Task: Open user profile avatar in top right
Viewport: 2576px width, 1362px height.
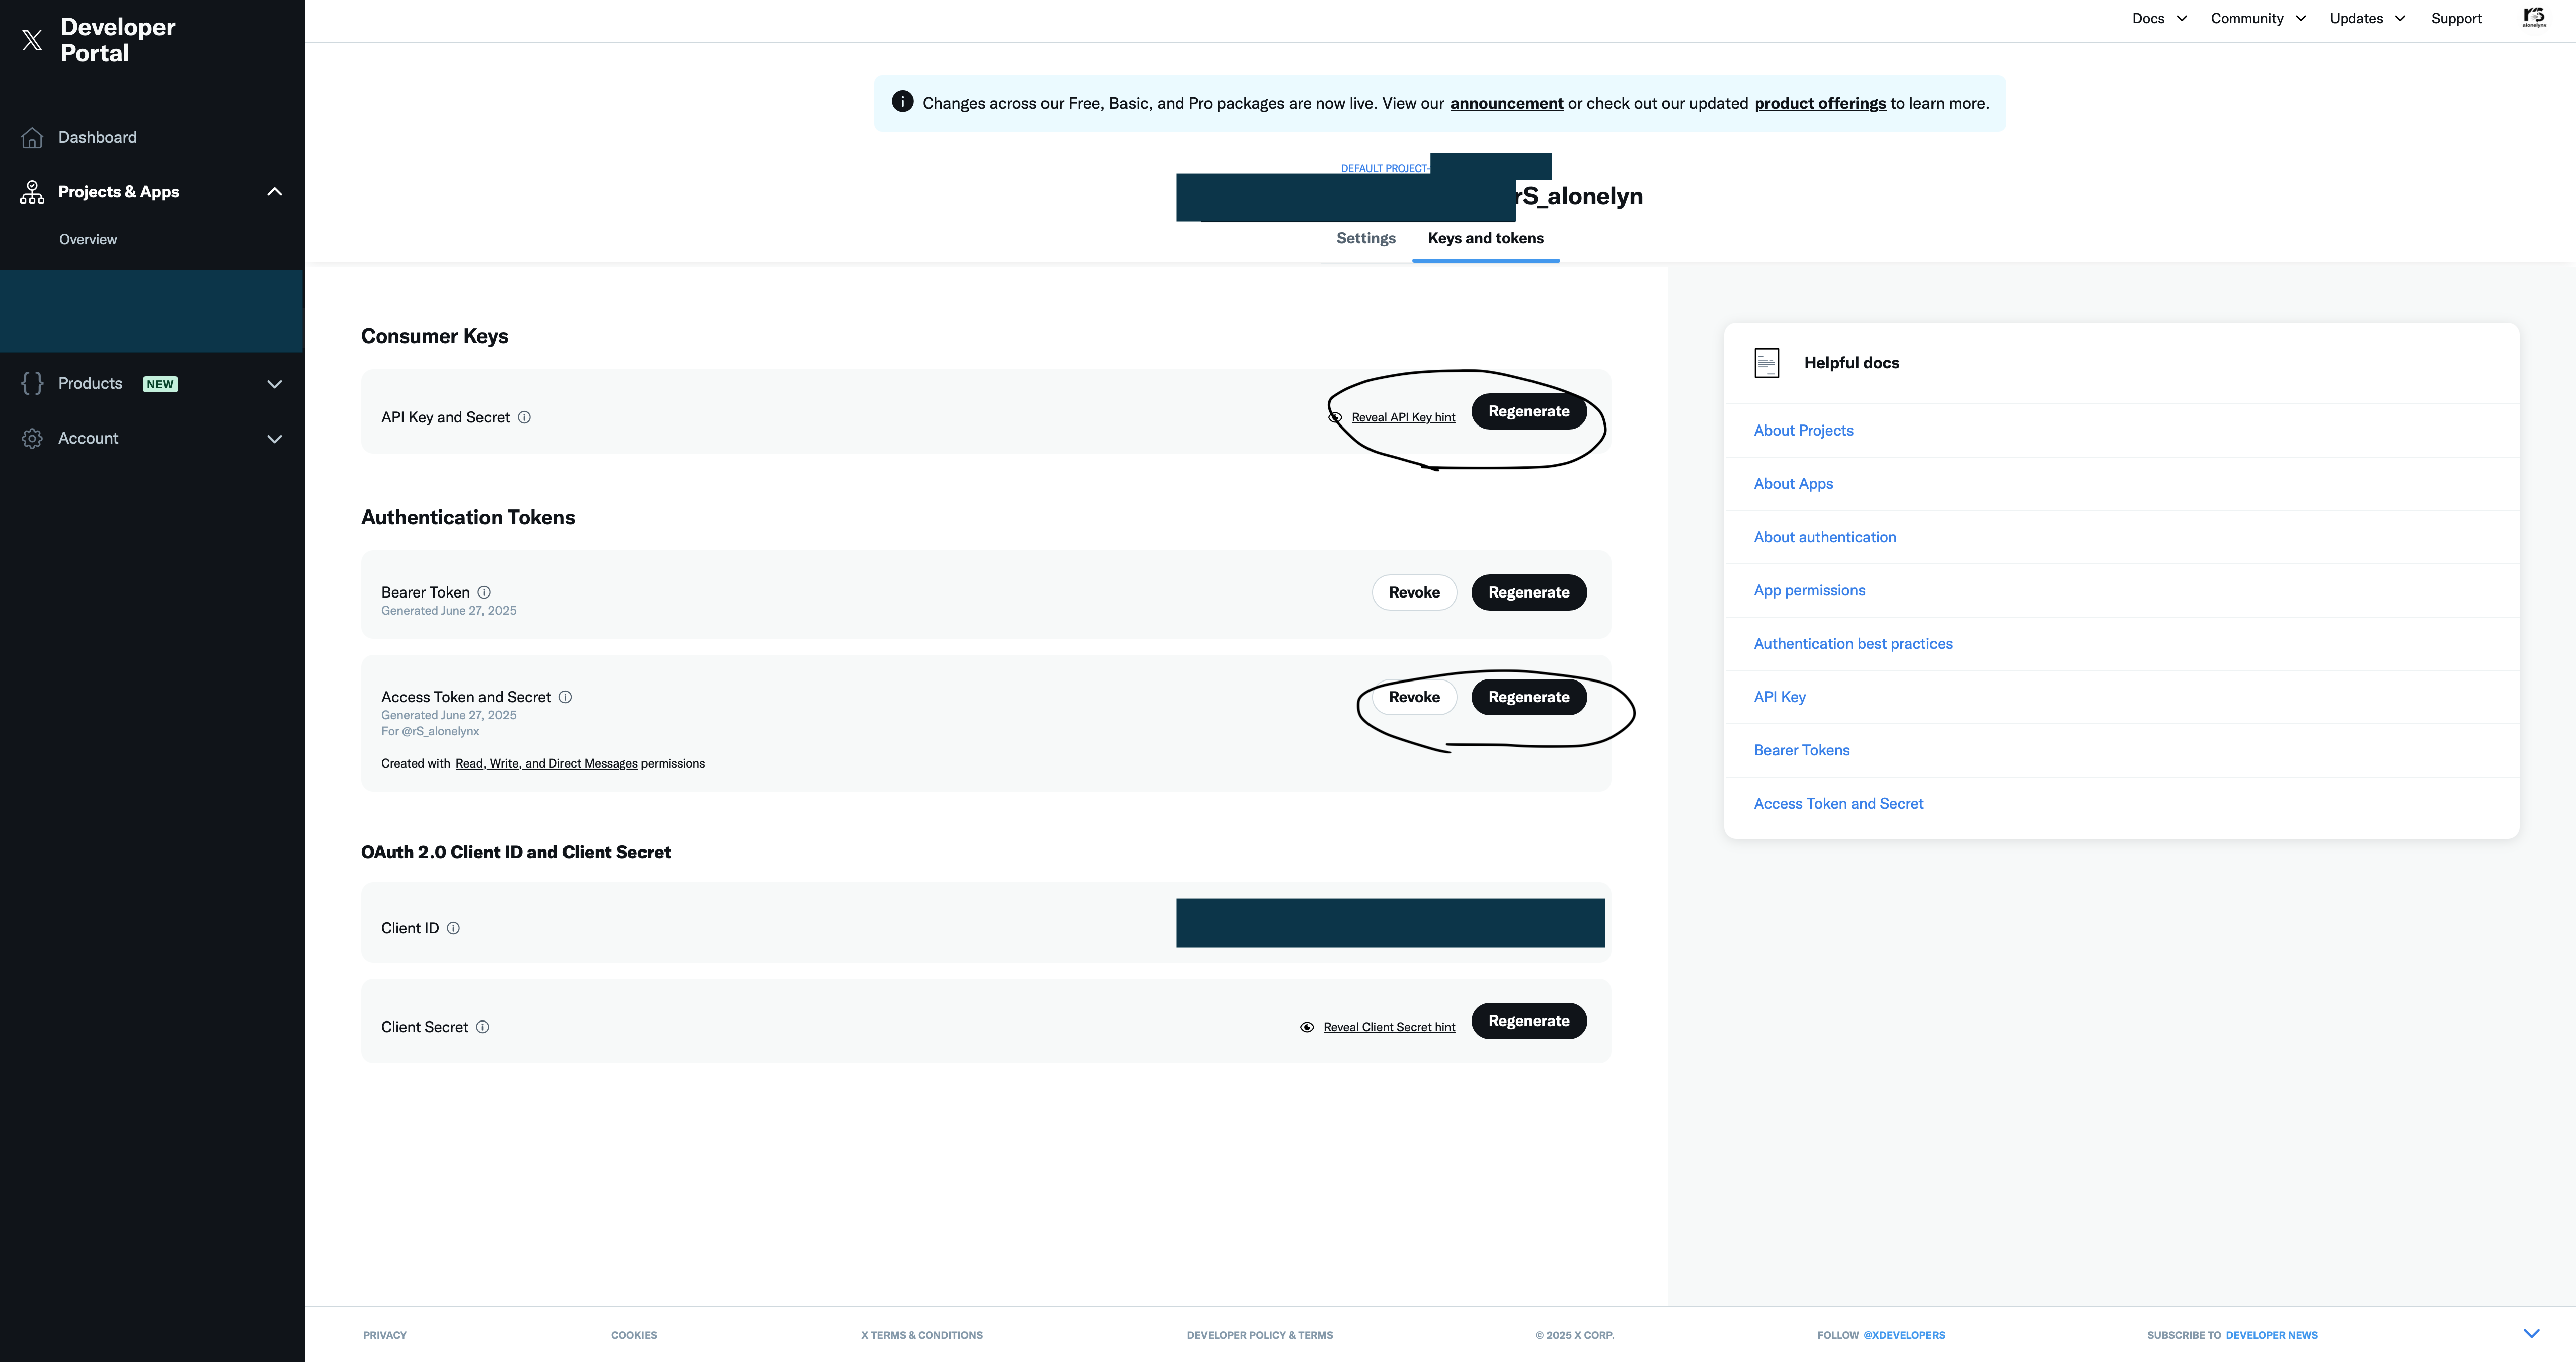Action: (x=2533, y=18)
